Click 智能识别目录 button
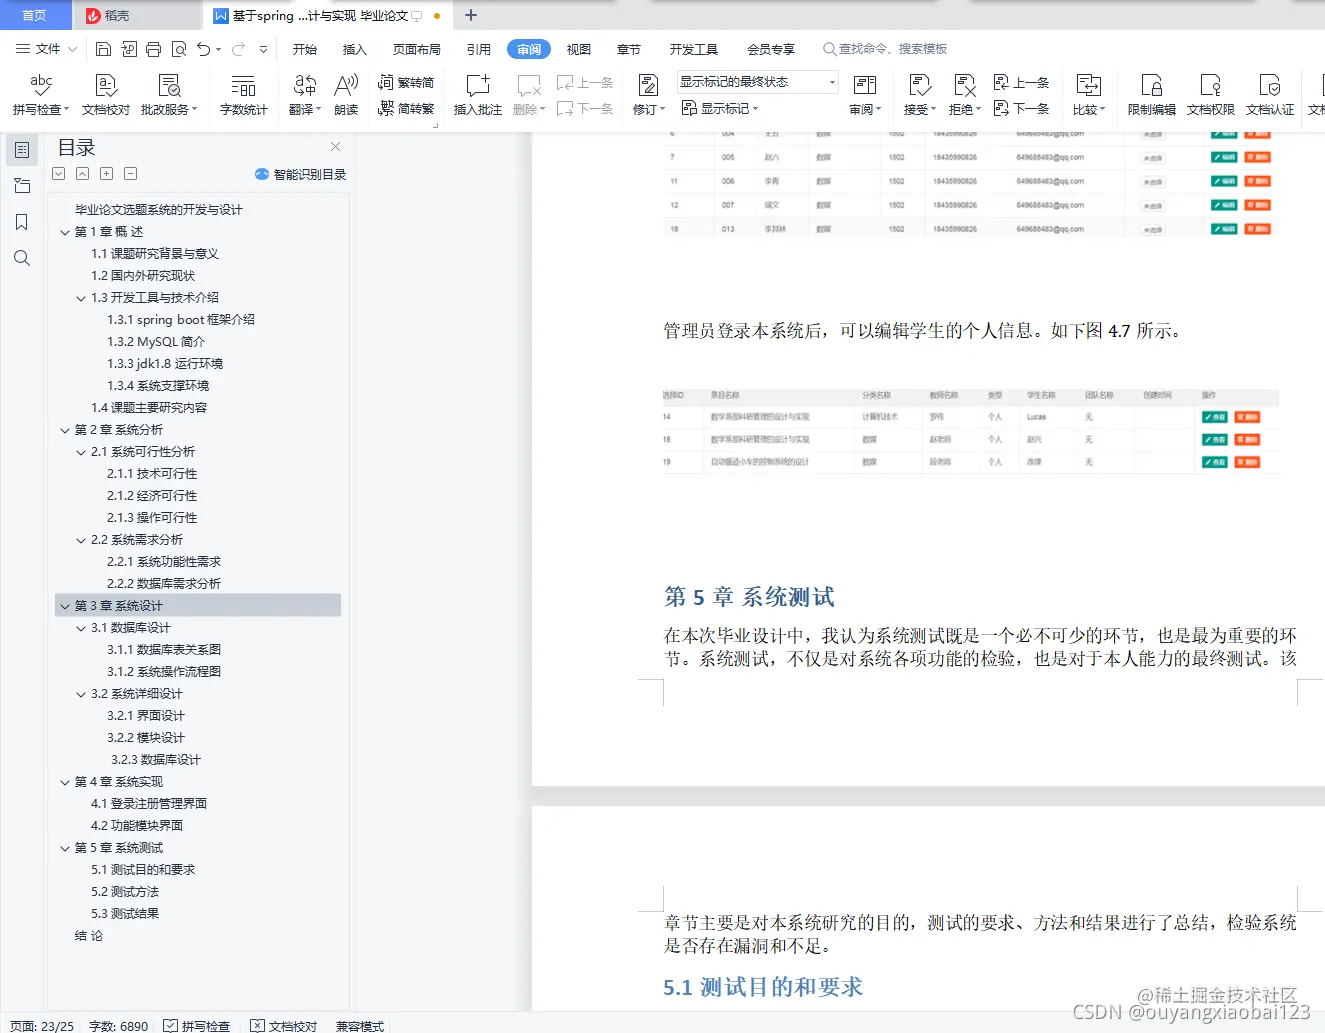The width and height of the screenshot is (1325, 1033). 301,174
